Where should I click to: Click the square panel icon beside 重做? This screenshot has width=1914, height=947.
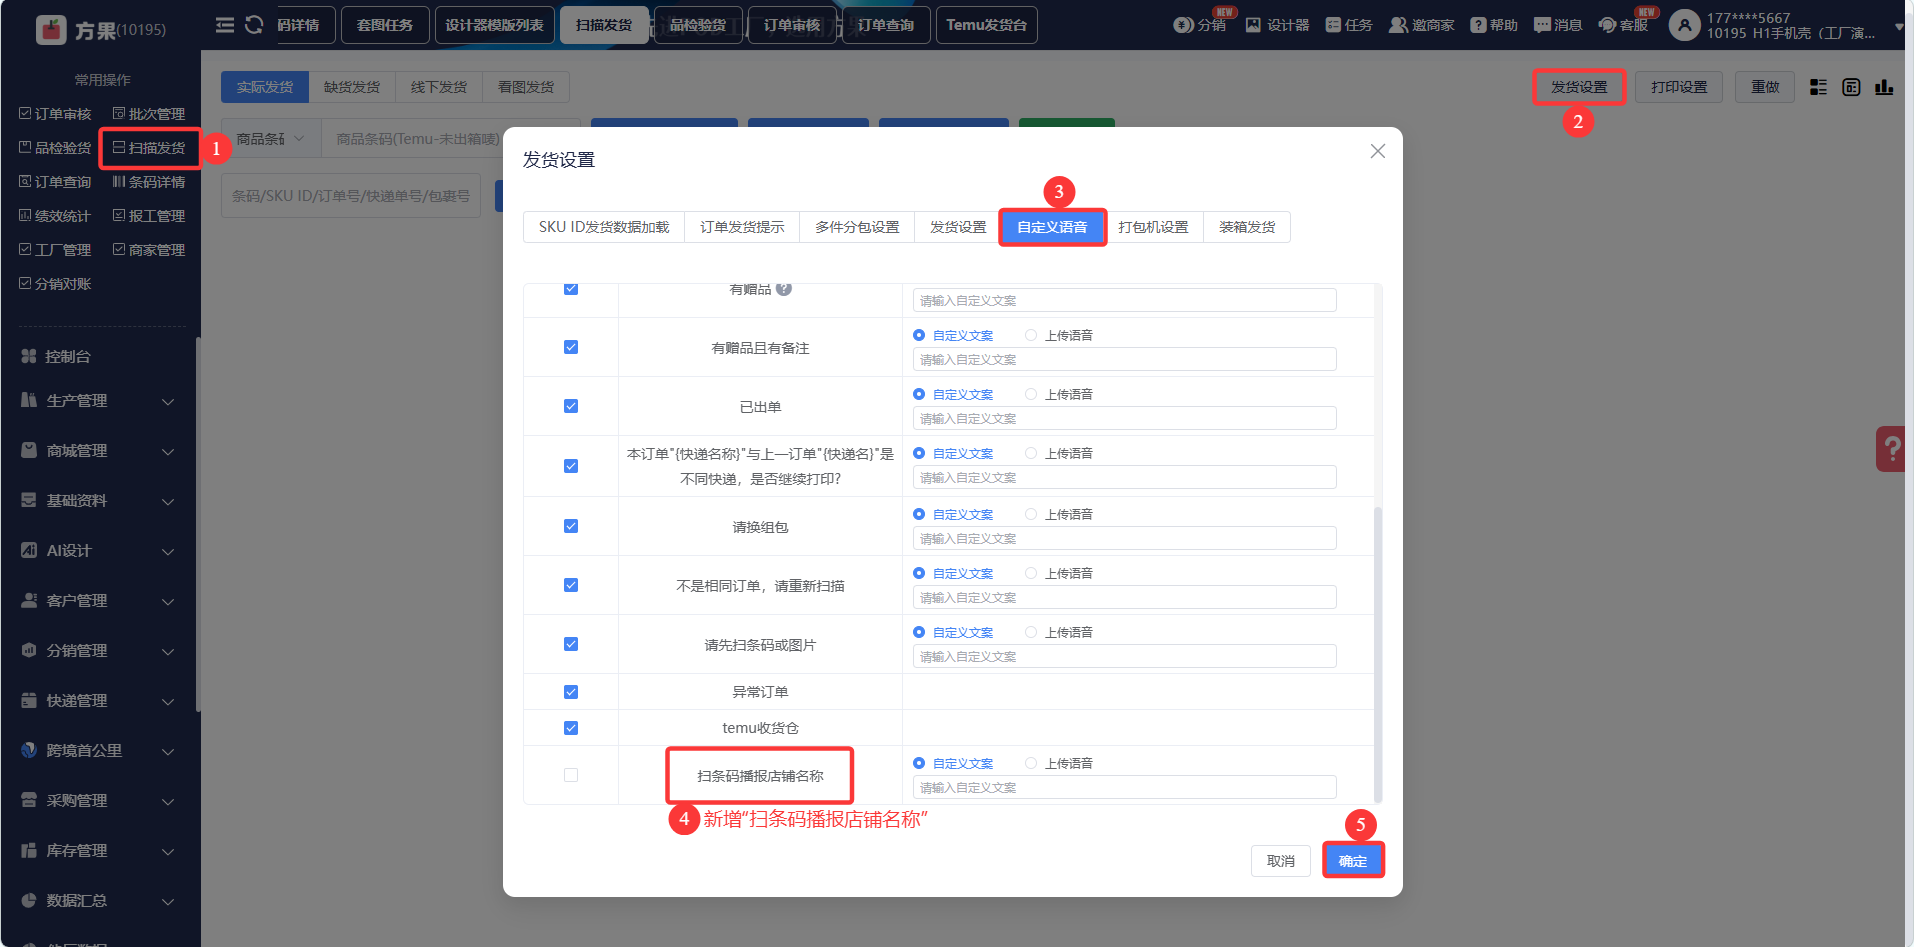tap(1851, 87)
